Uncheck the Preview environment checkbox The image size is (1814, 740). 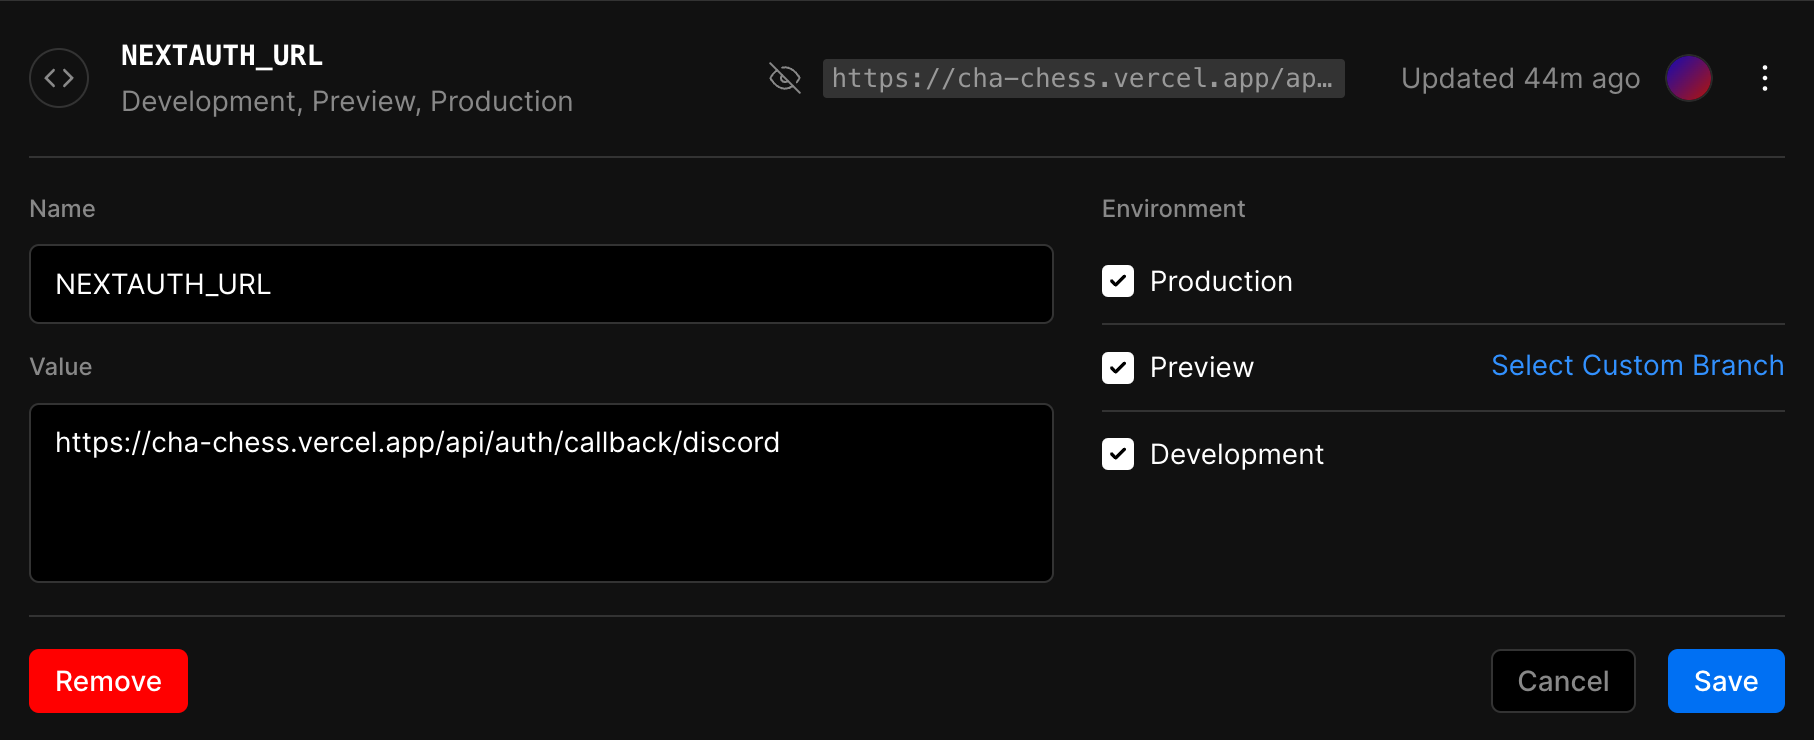pyautogui.click(x=1118, y=368)
